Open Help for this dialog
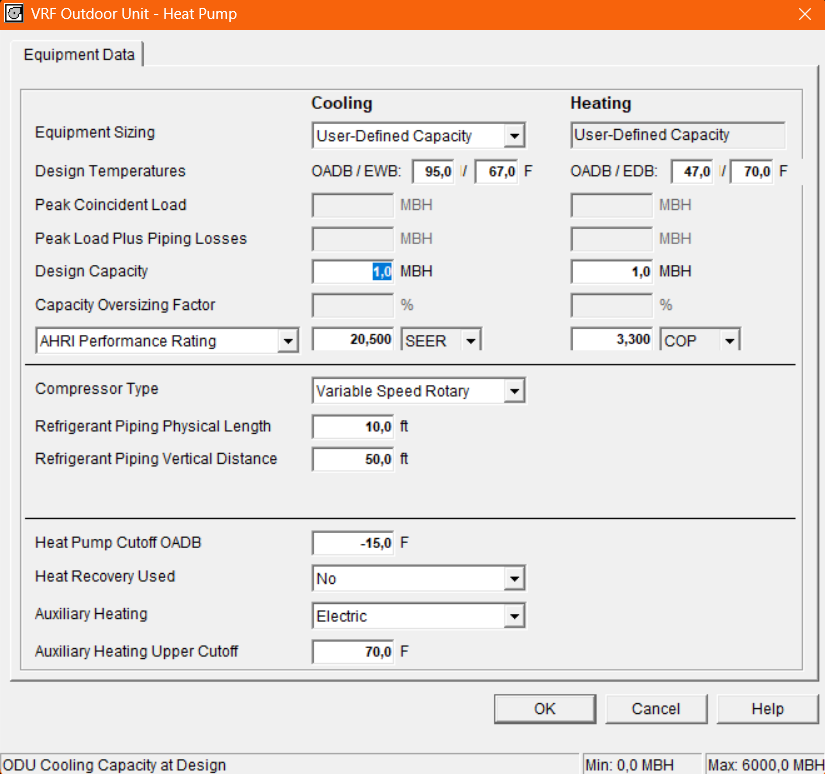 767,709
